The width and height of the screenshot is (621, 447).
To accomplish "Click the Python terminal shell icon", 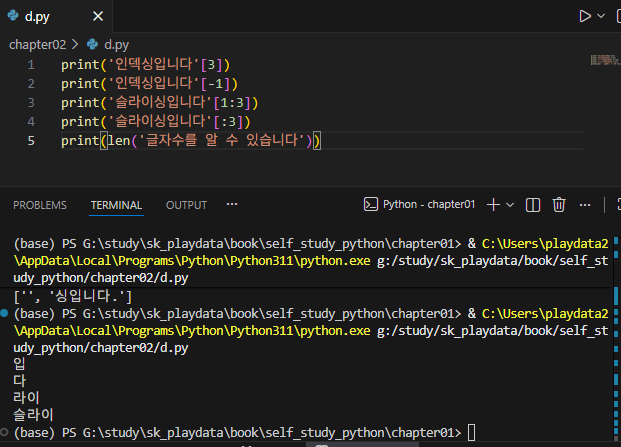I will click(371, 204).
